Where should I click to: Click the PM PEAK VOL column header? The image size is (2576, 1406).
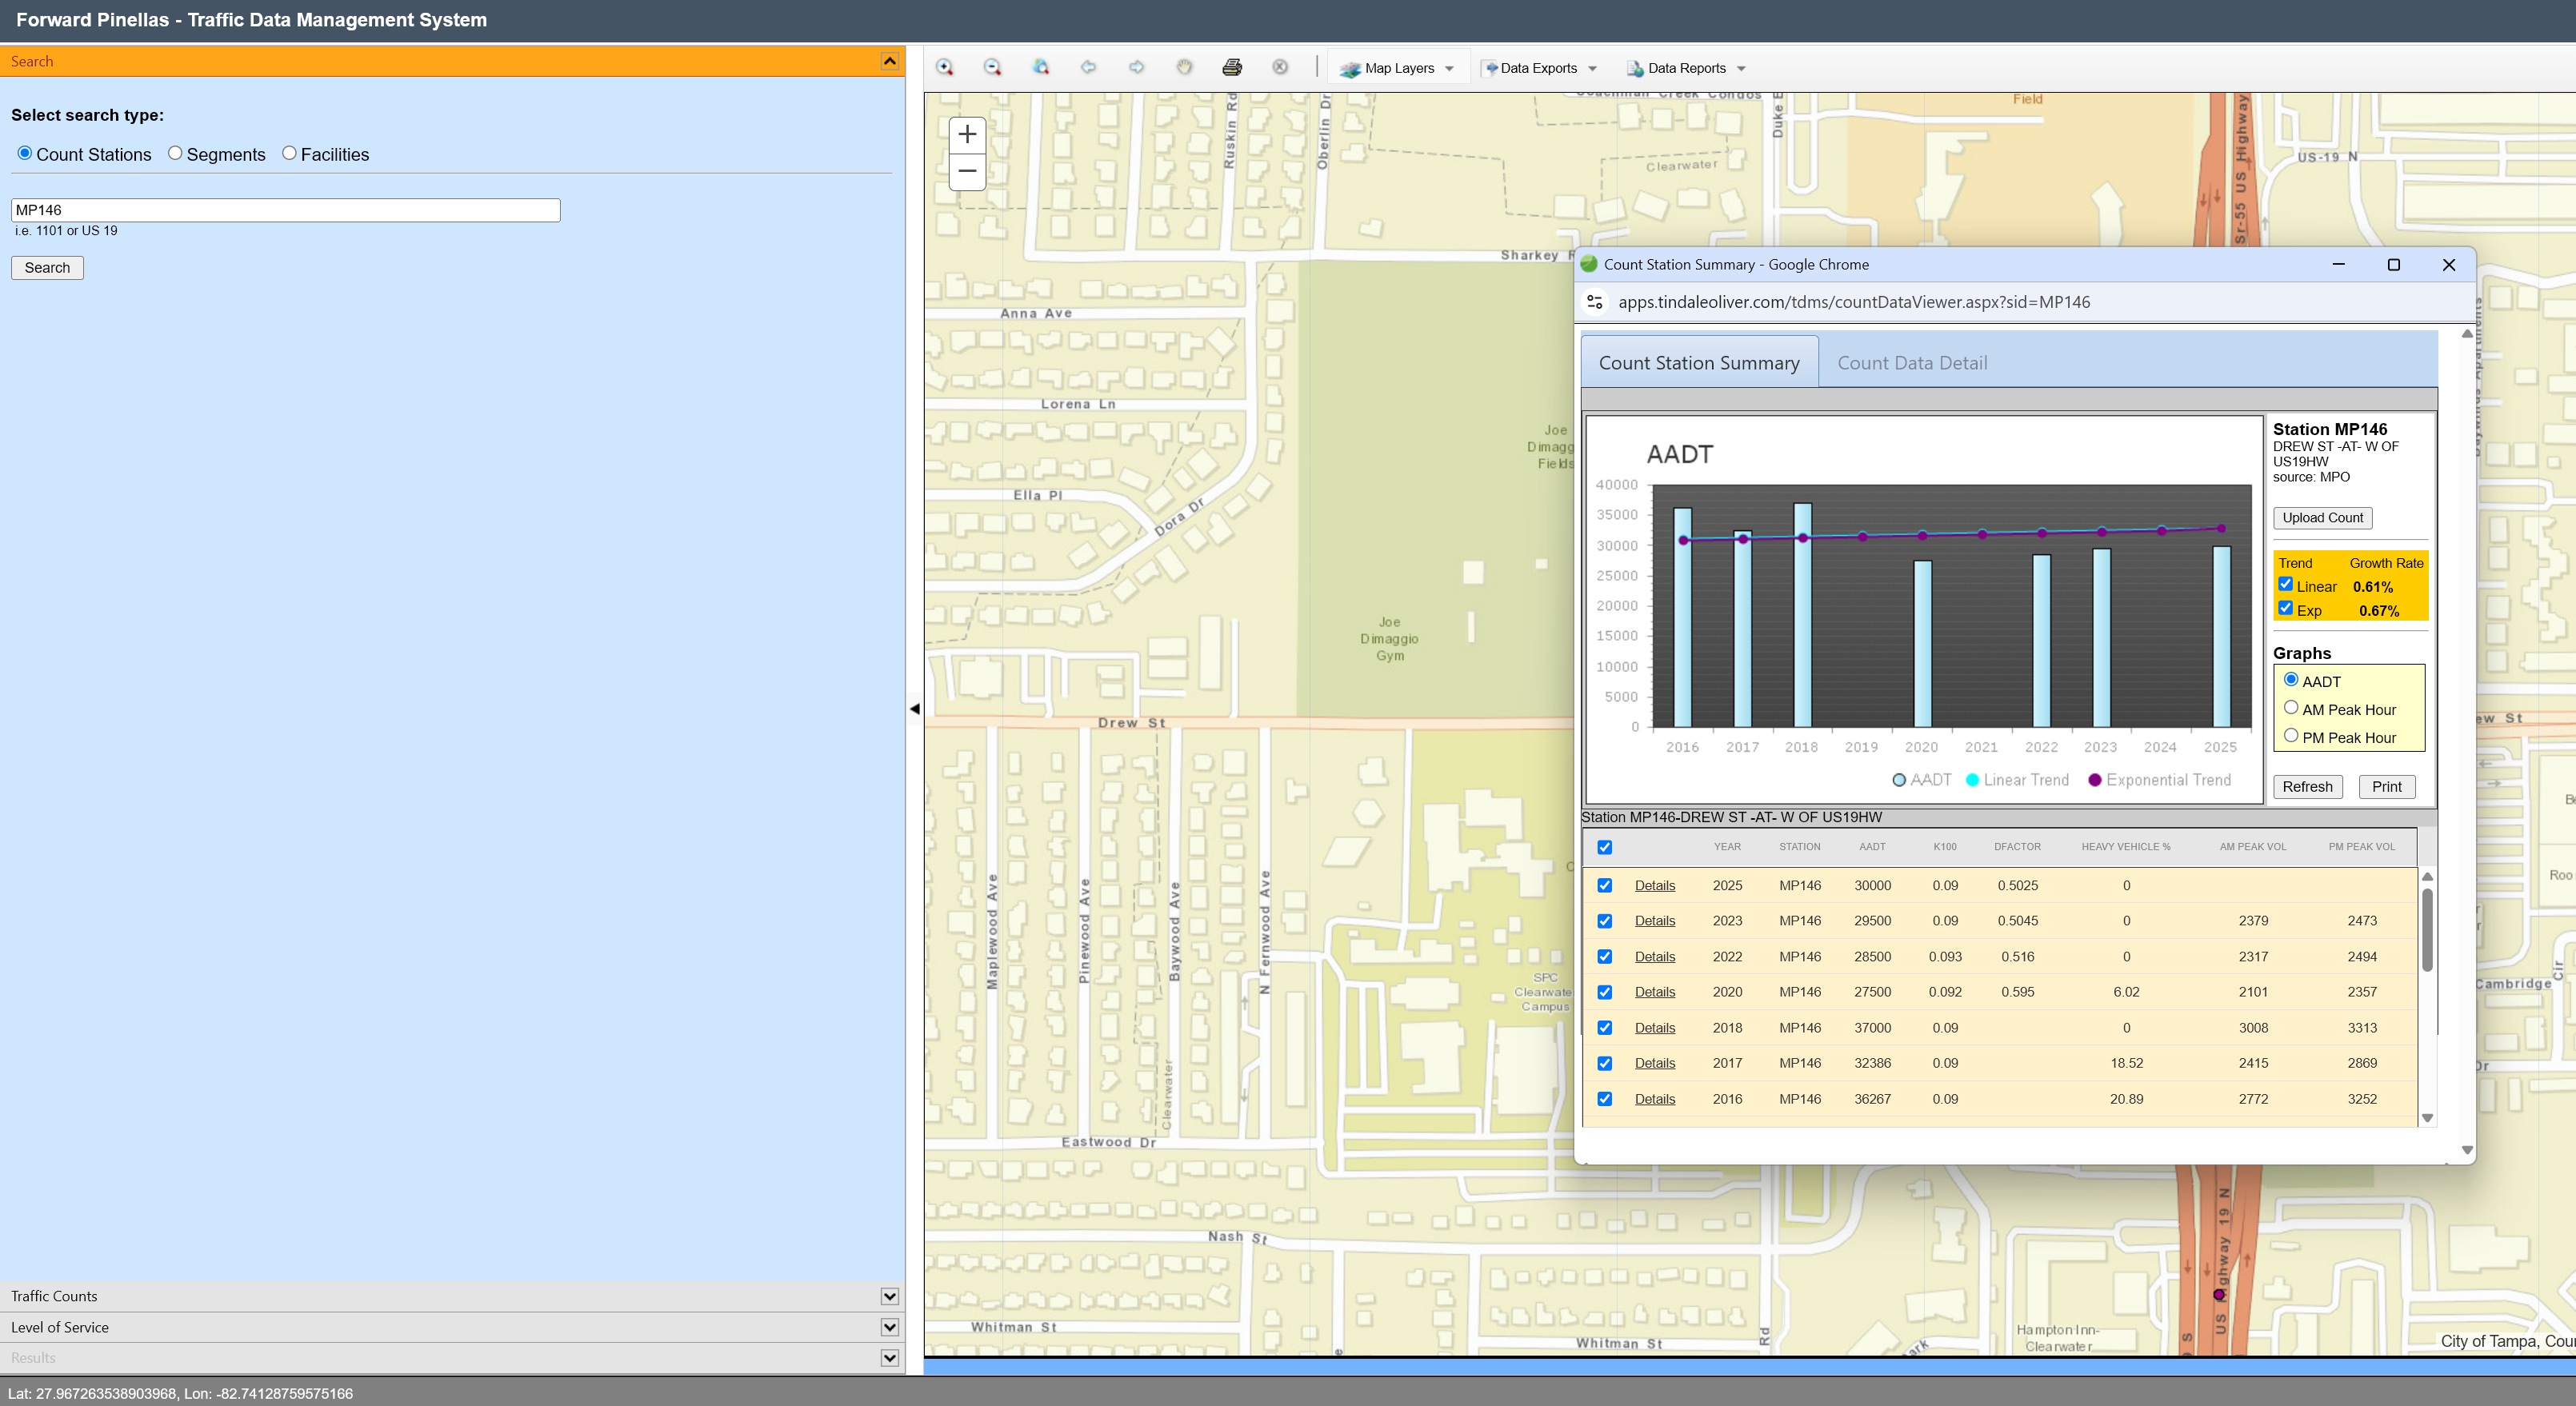(x=2361, y=847)
